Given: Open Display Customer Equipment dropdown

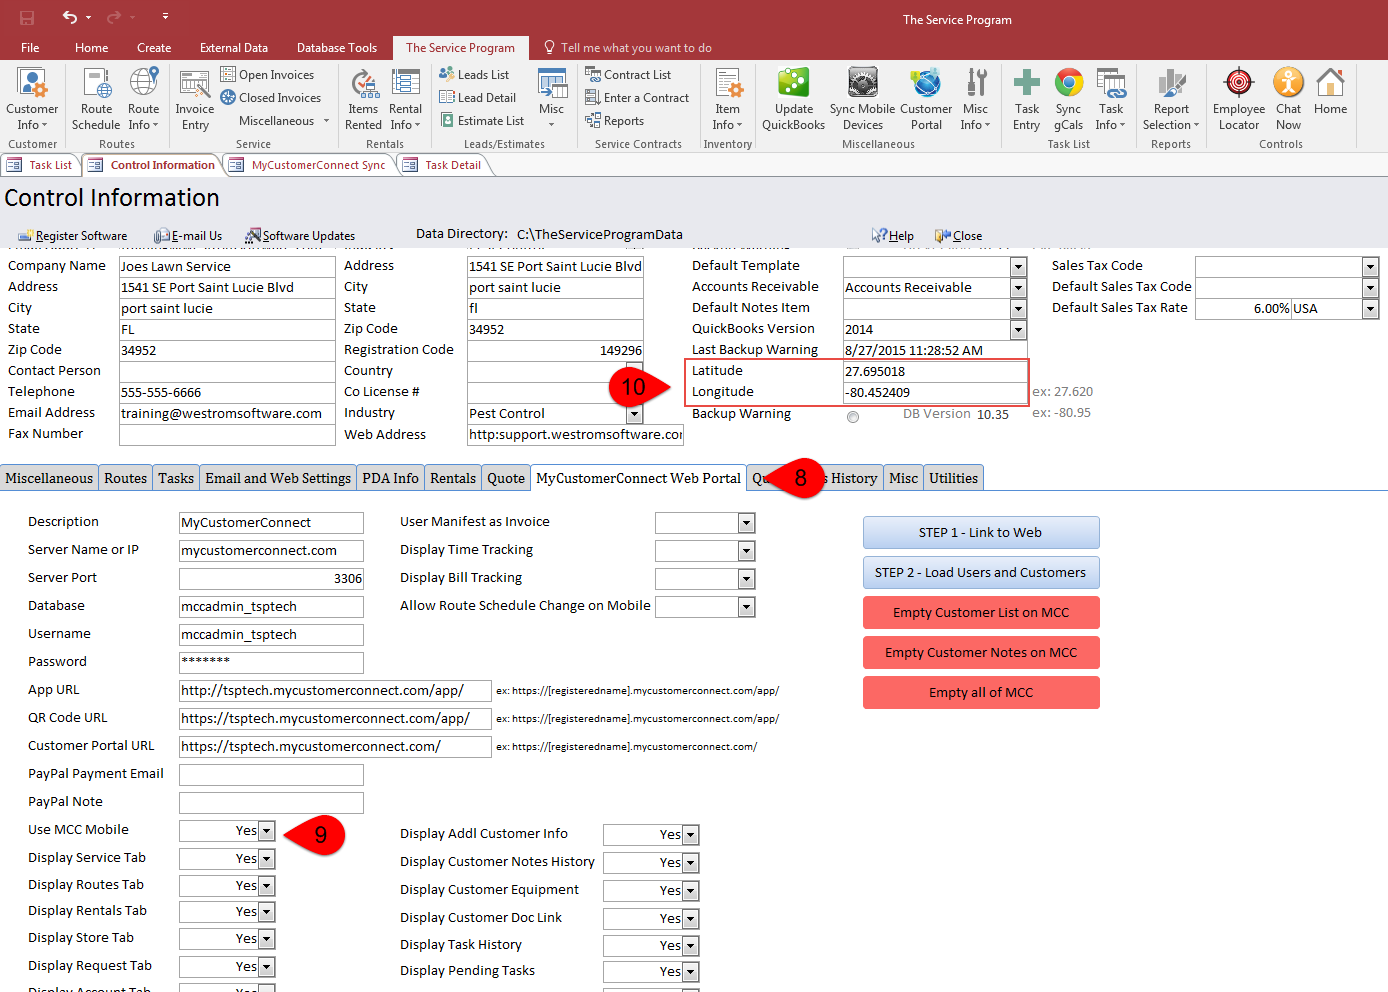Looking at the screenshot, I should point(690,891).
